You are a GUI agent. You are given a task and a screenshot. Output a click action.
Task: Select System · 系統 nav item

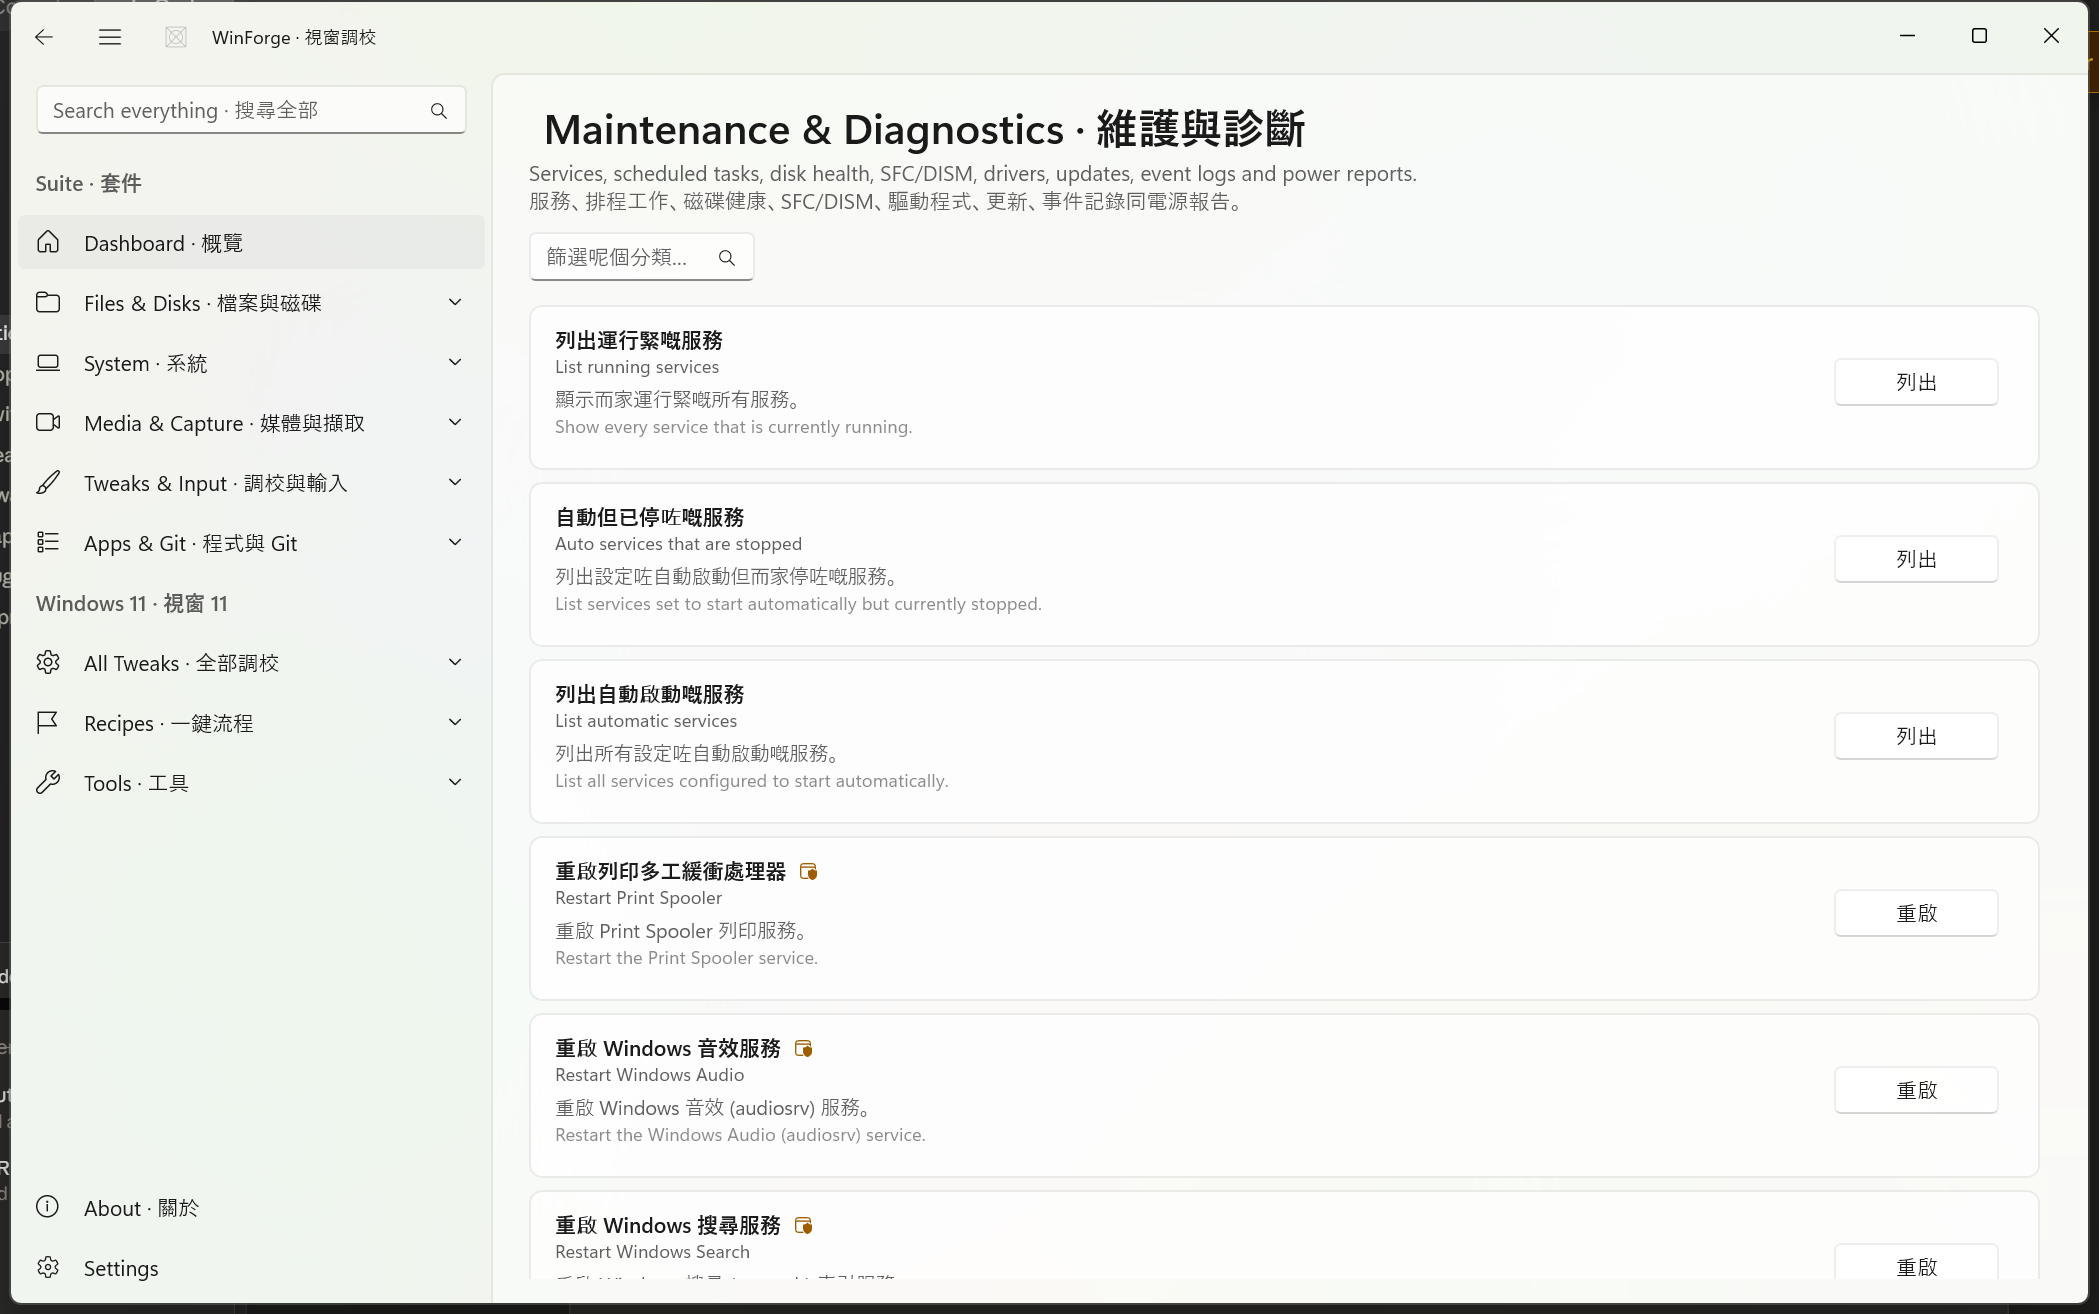coord(251,362)
